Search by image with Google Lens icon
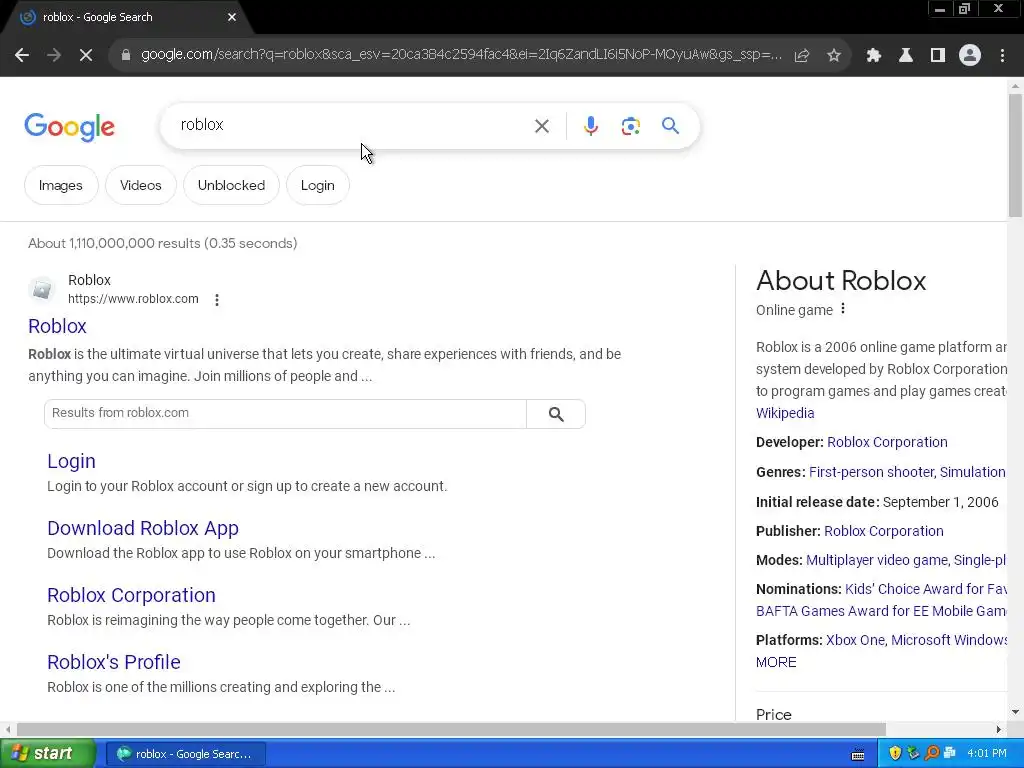This screenshot has height=768, width=1024. [x=630, y=126]
